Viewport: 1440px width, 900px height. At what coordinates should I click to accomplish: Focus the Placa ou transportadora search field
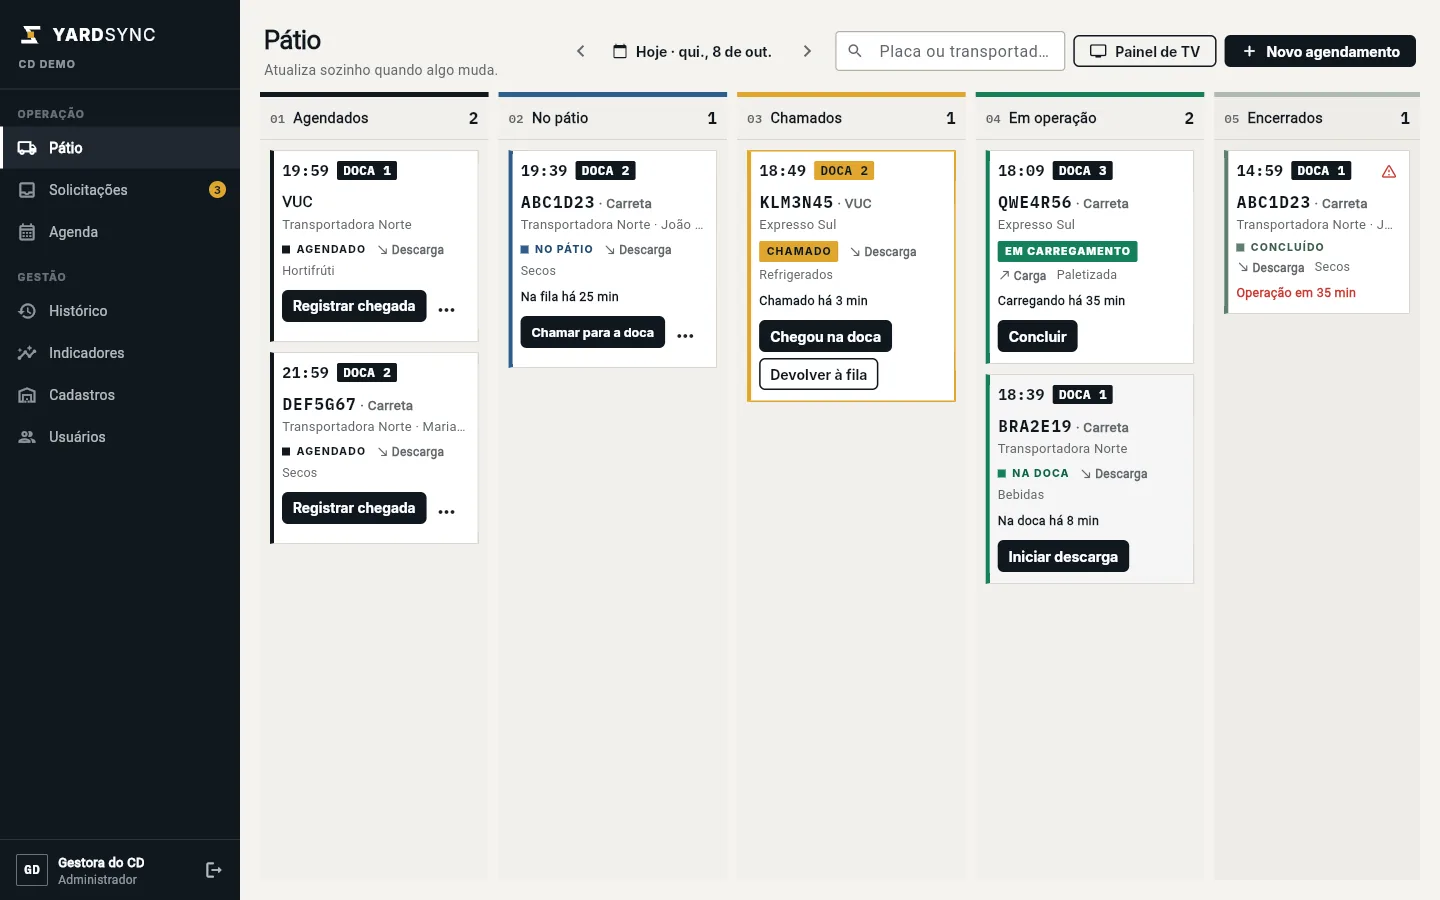pyautogui.click(x=950, y=51)
